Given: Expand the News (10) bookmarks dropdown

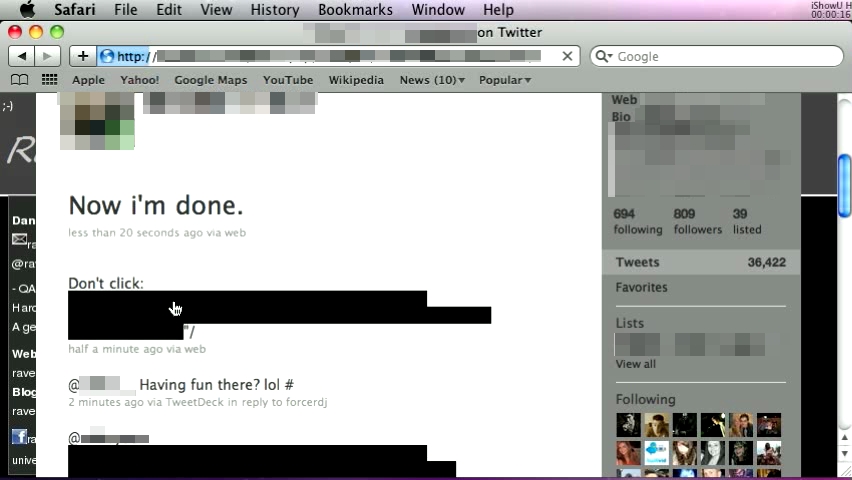Looking at the screenshot, I should (x=432, y=80).
